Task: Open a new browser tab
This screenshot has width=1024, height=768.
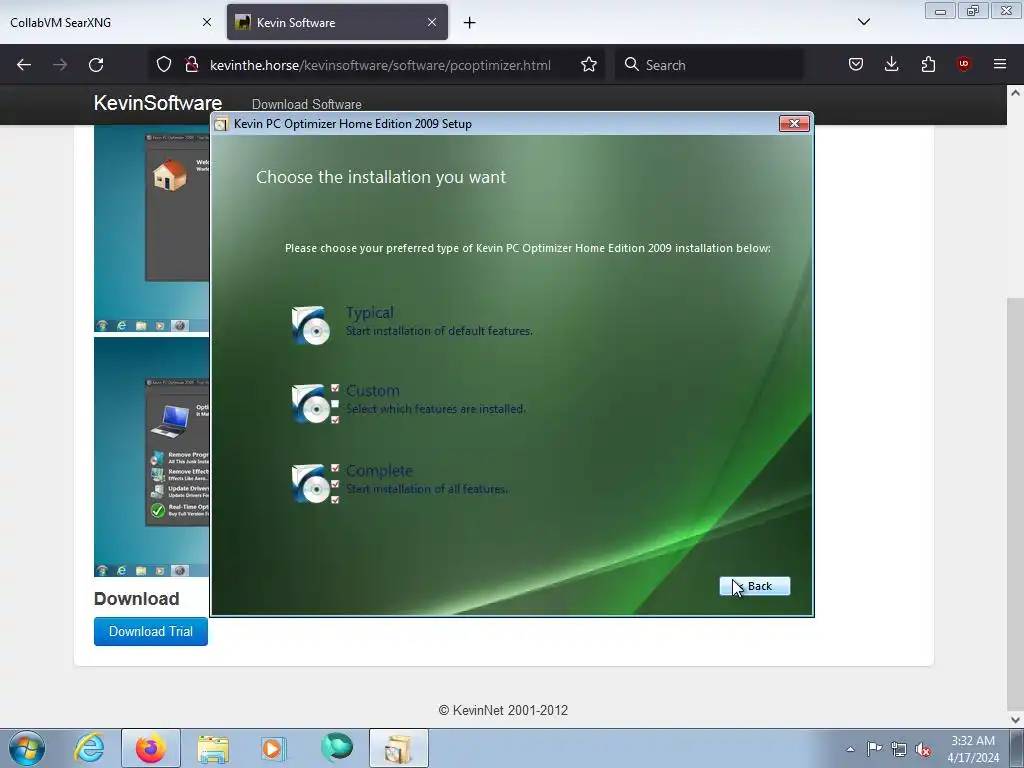Action: [x=470, y=23]
